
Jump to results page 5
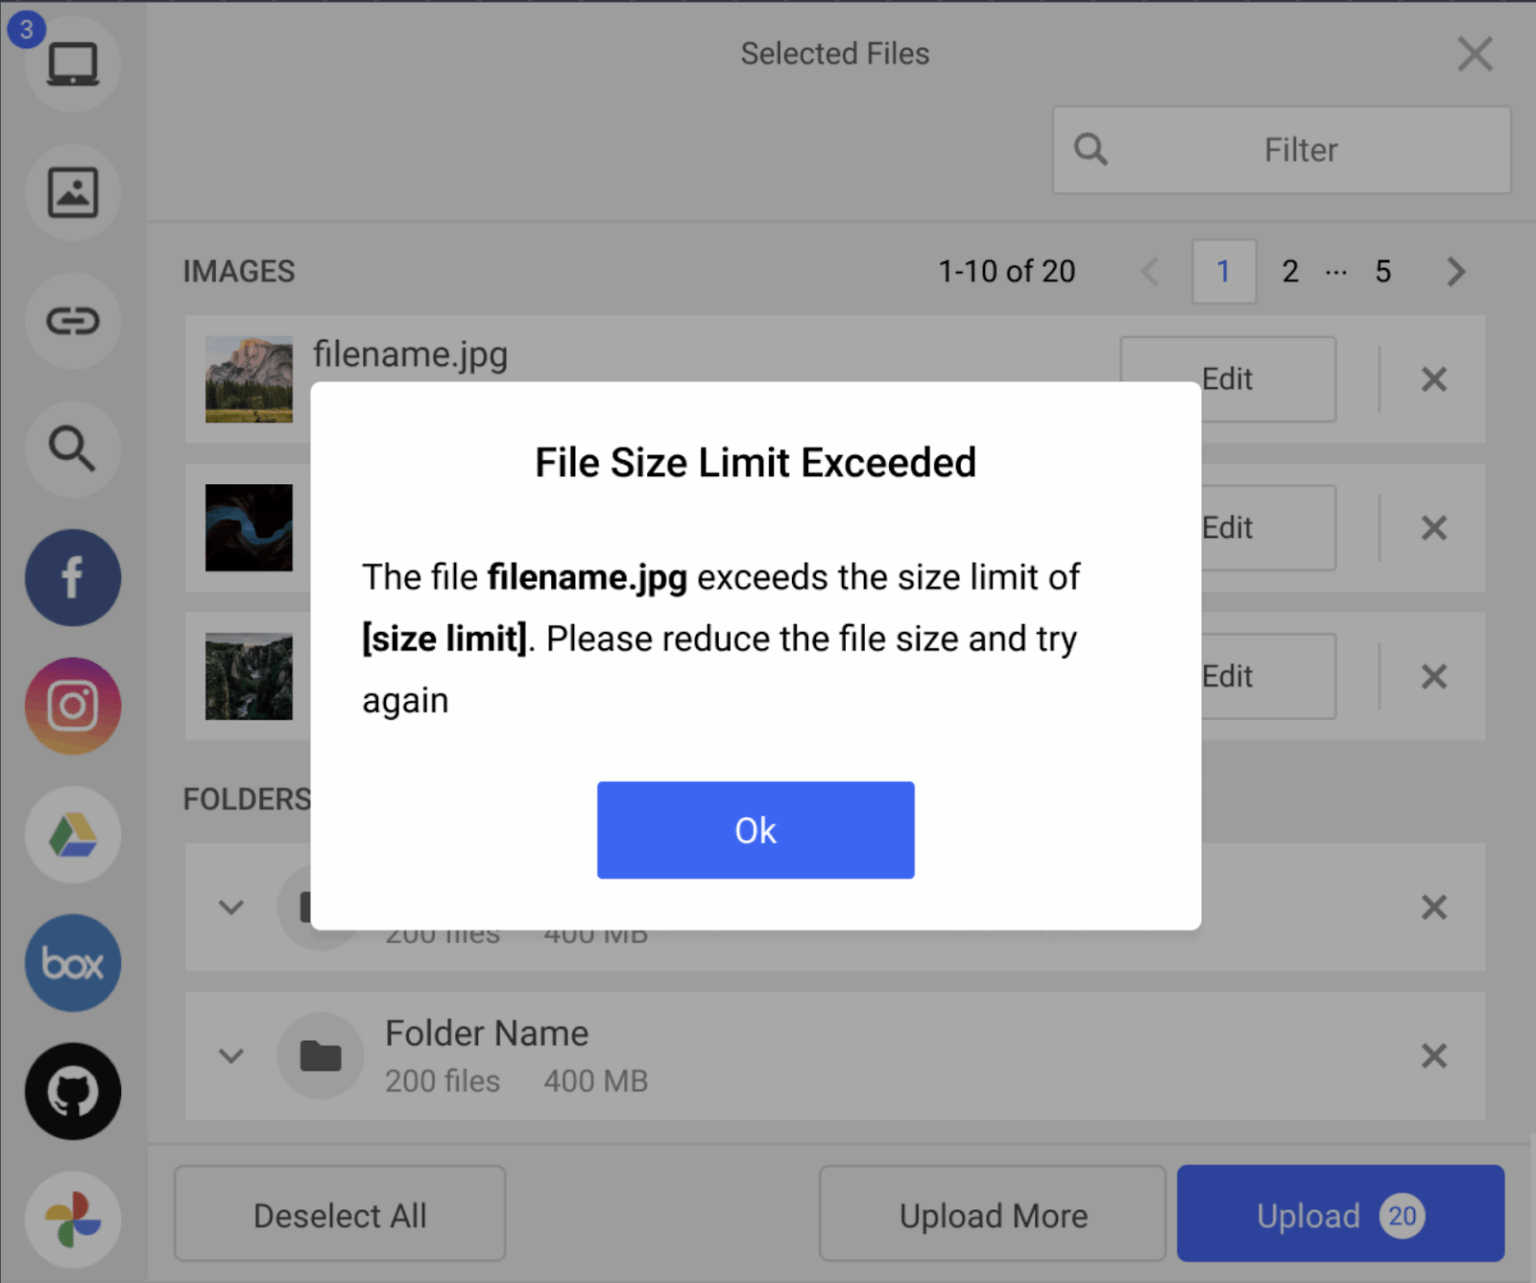(1382, 271)
